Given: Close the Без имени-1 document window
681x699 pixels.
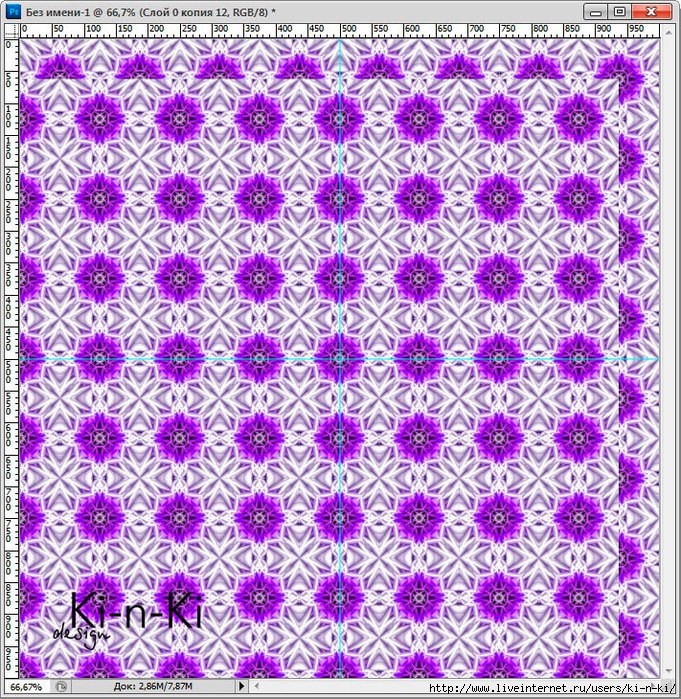Looking at the screenshot, I should click(652, 11).
